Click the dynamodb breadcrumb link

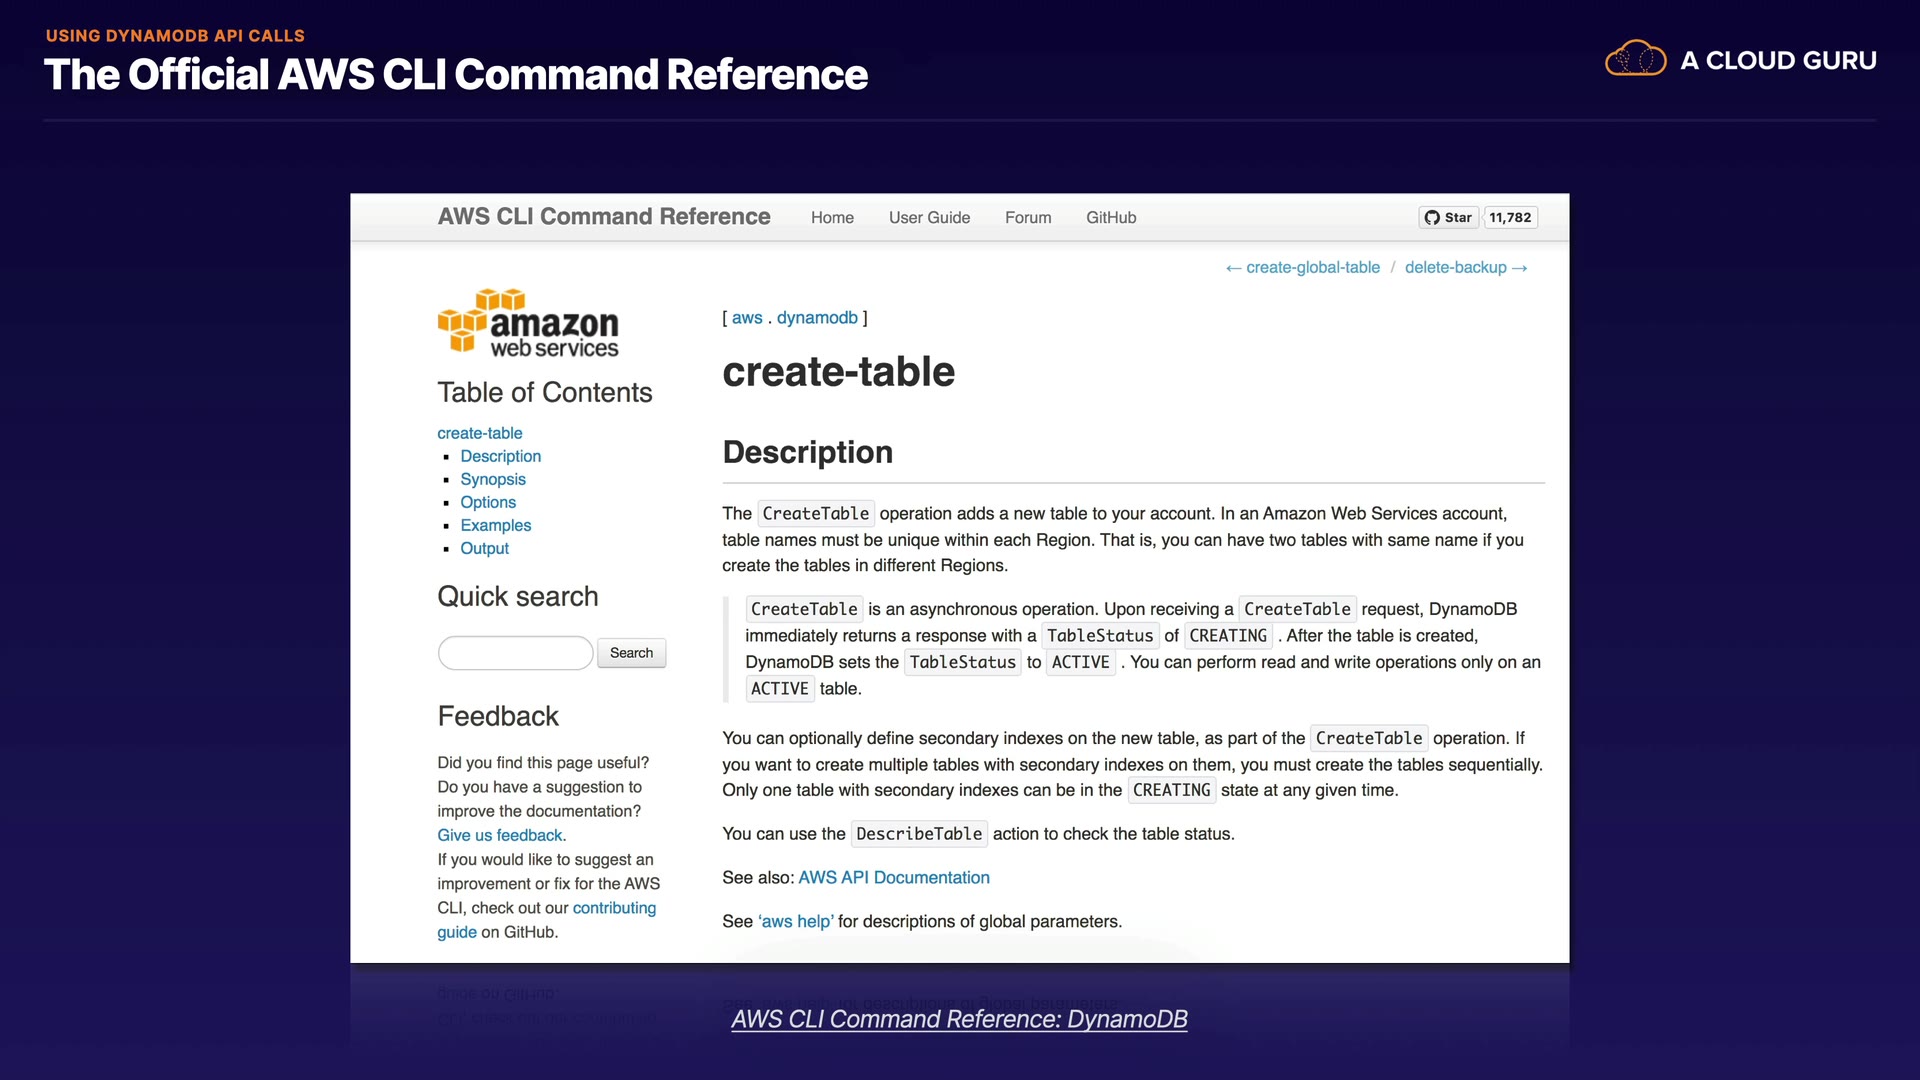(x=817, y=317)
